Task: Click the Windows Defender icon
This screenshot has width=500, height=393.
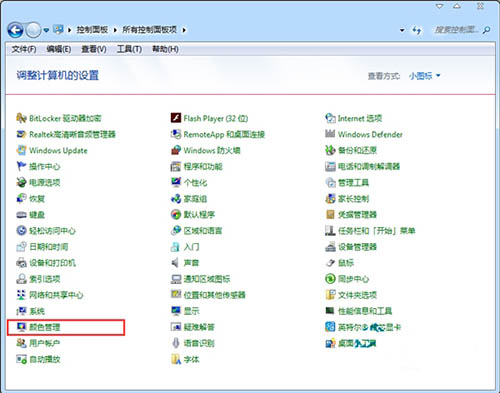Action: point(330,134)
